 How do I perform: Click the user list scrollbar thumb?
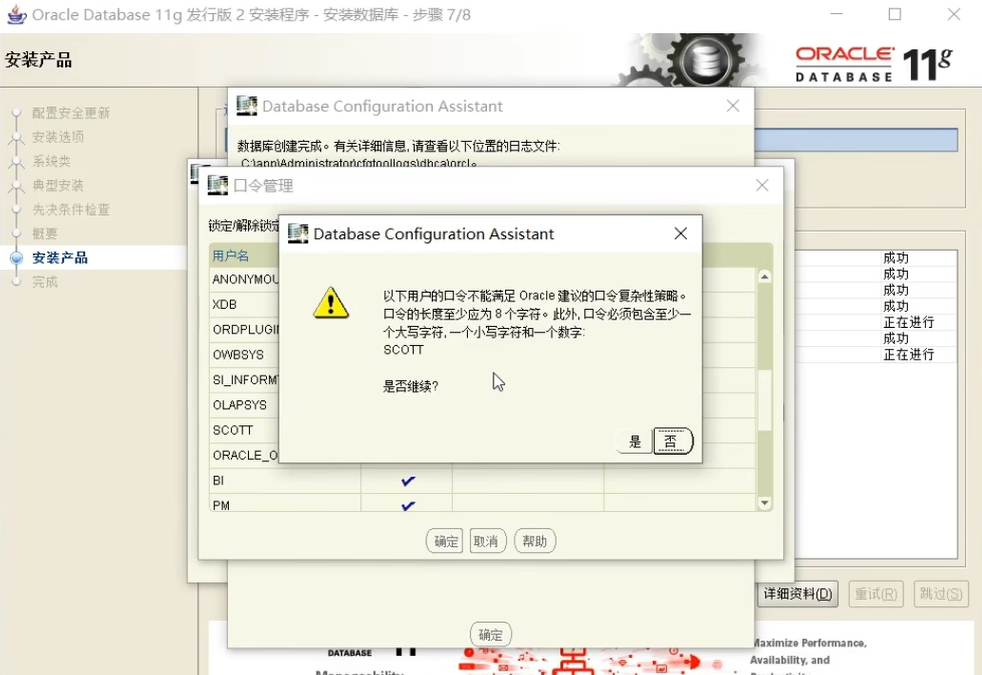[765, 401]
